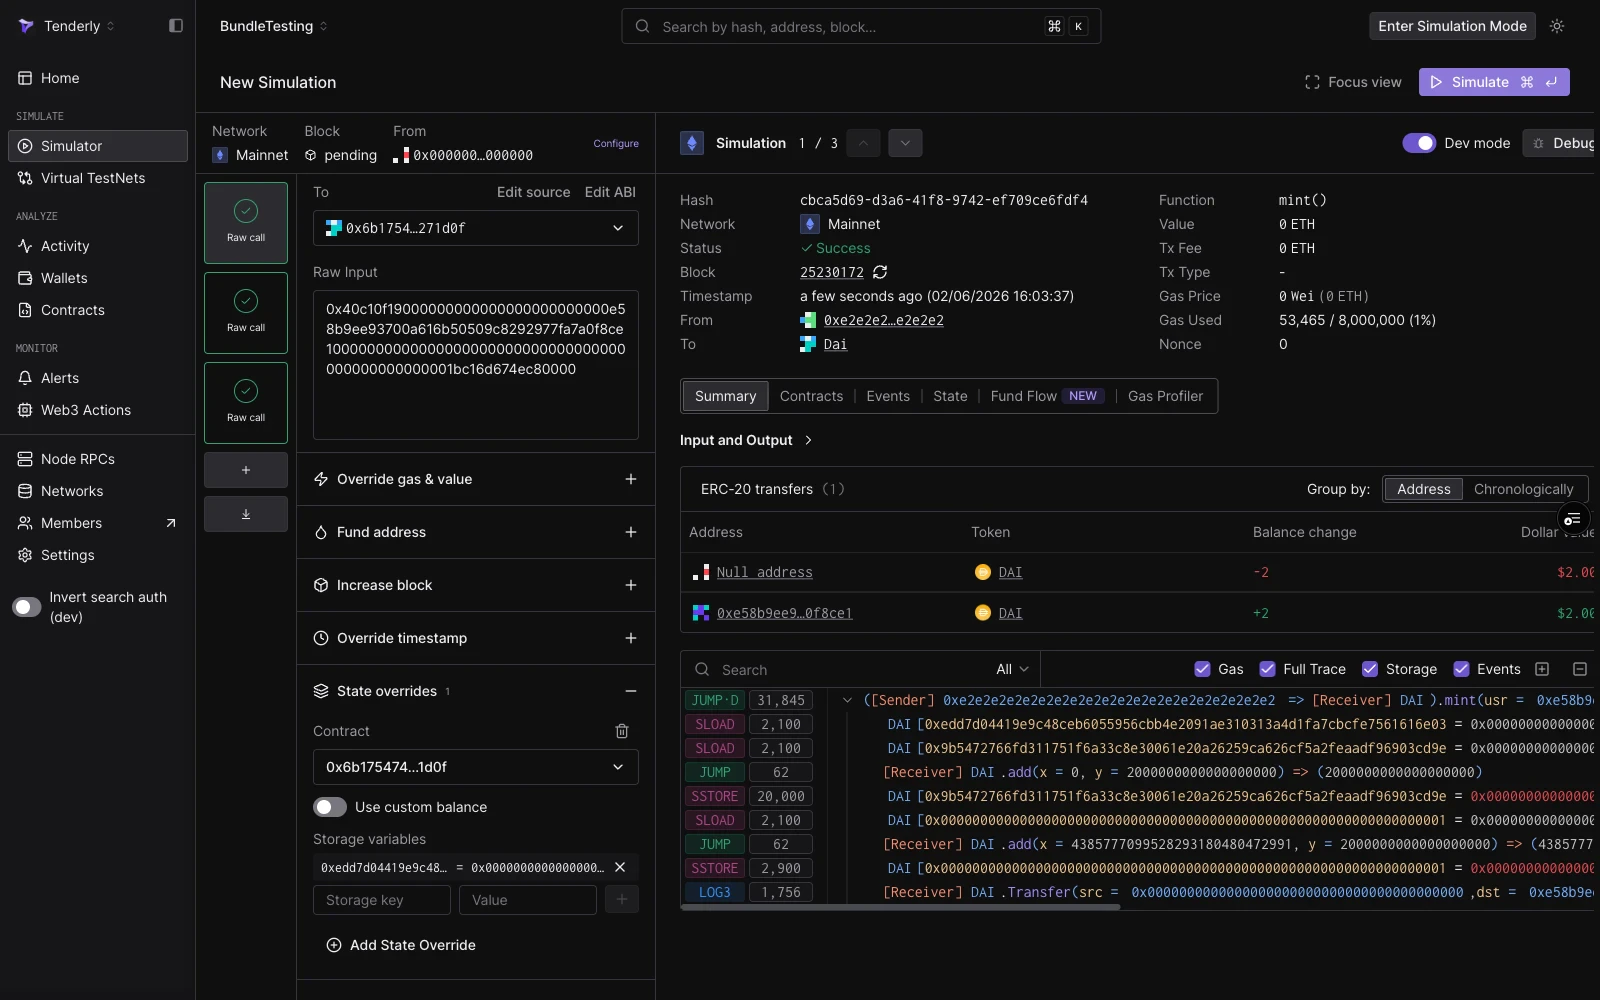
Task: Collapse the mint trace root arrow
Action: pyautogui.click(x=847, y=700)
